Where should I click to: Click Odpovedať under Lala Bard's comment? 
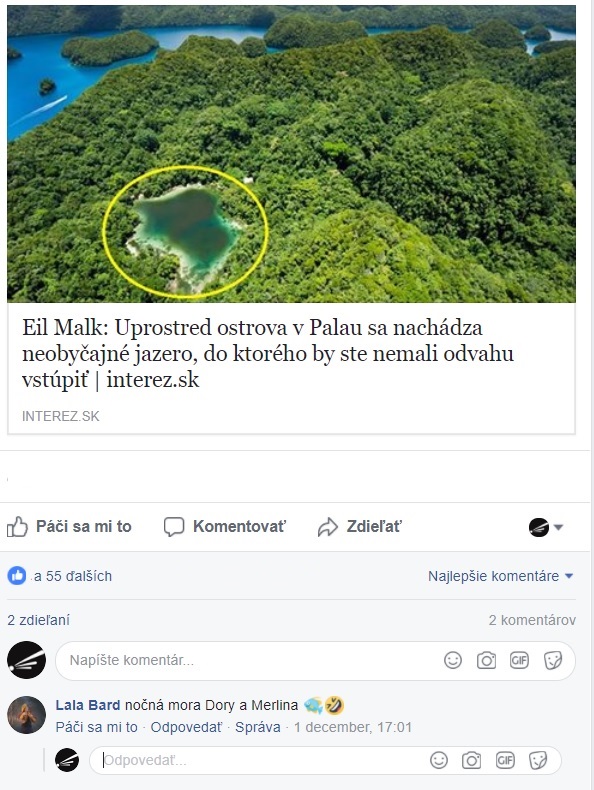(186, 727)
